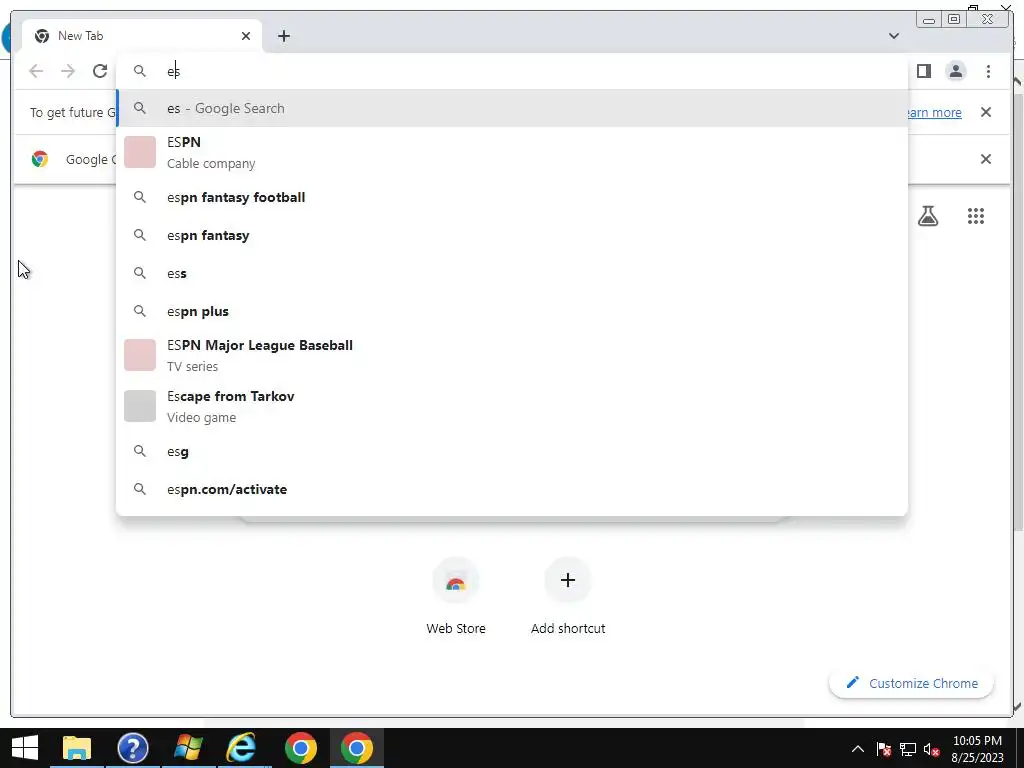Toggle the Chrome side panel icon
The width and height of the screenshot is (1024, 768).
click(923, 71)
